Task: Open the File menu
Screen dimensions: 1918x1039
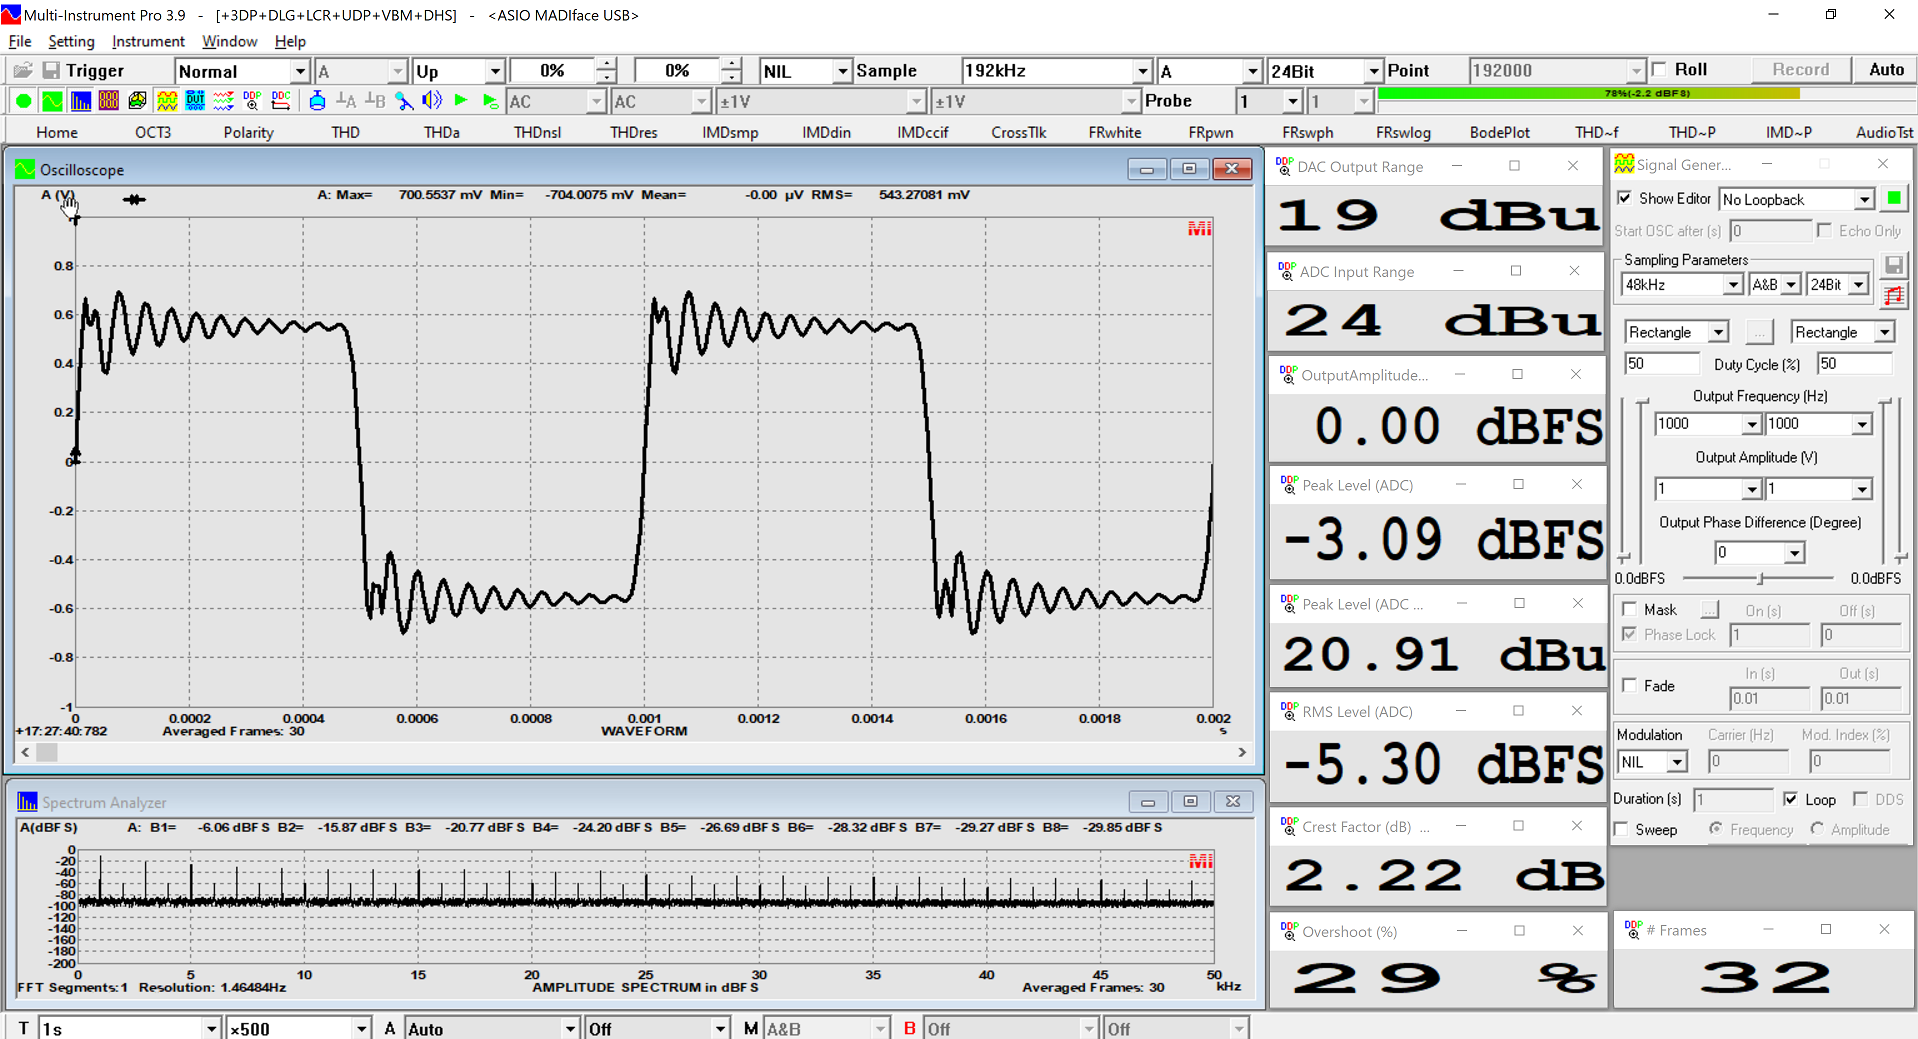Action: click(20, 41)
